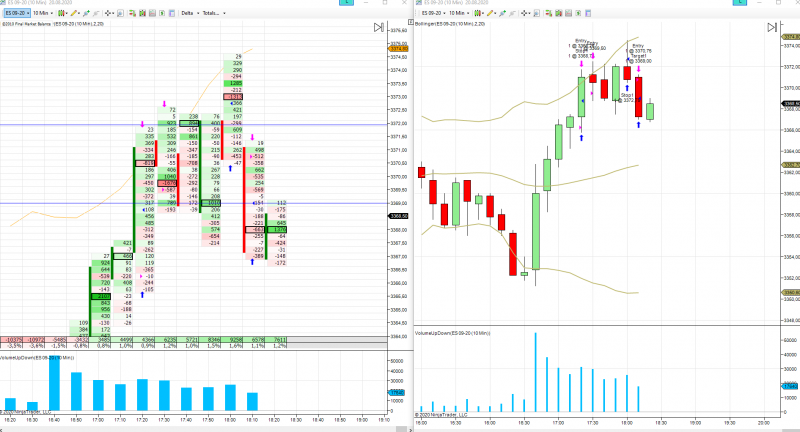
Task: Click zoom in icon in right chart toolbar
Action: [x=503, y=13]
